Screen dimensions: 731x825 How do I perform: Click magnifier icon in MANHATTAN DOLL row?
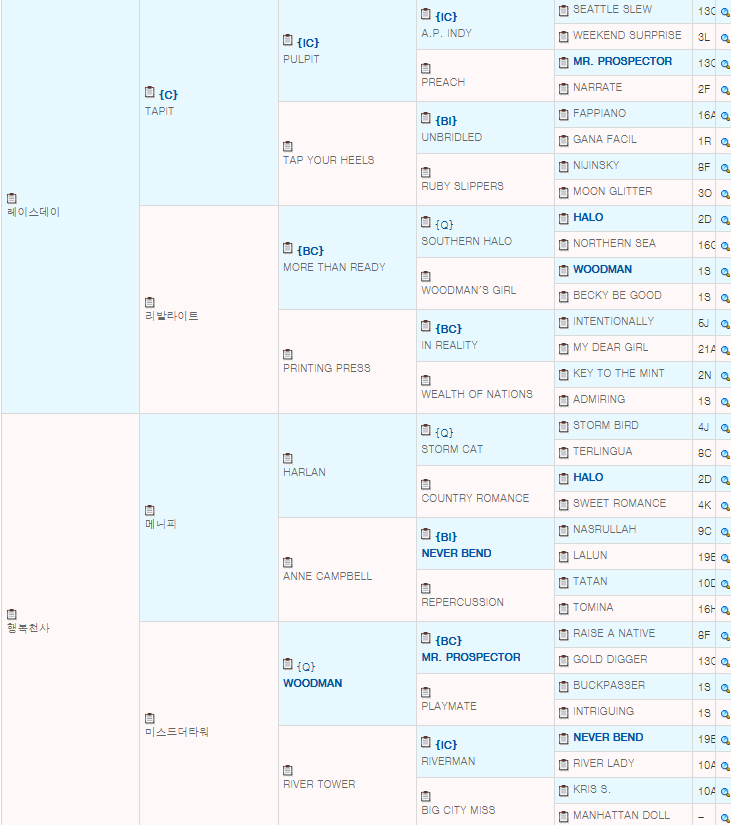click(x=725, y=818)
